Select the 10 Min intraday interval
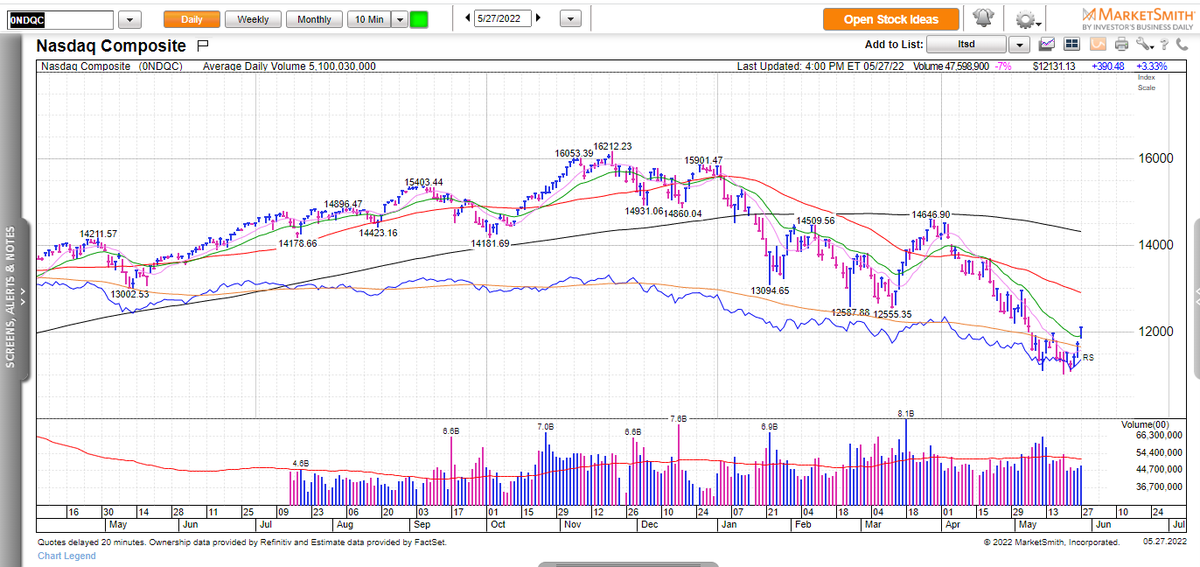 click(x=369, y=19)
